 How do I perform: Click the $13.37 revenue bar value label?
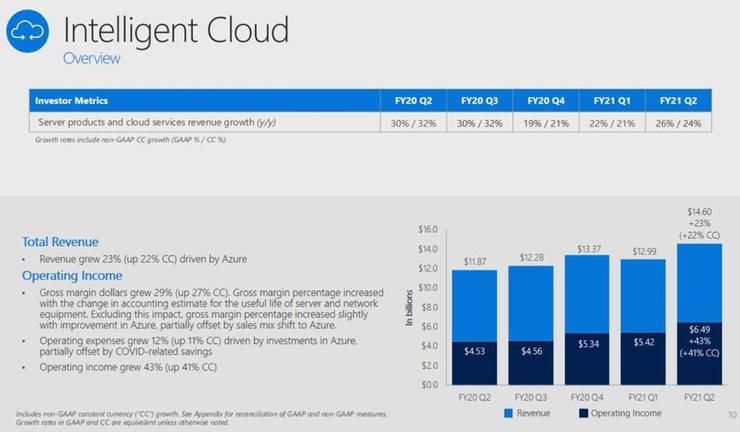(587, 249)
